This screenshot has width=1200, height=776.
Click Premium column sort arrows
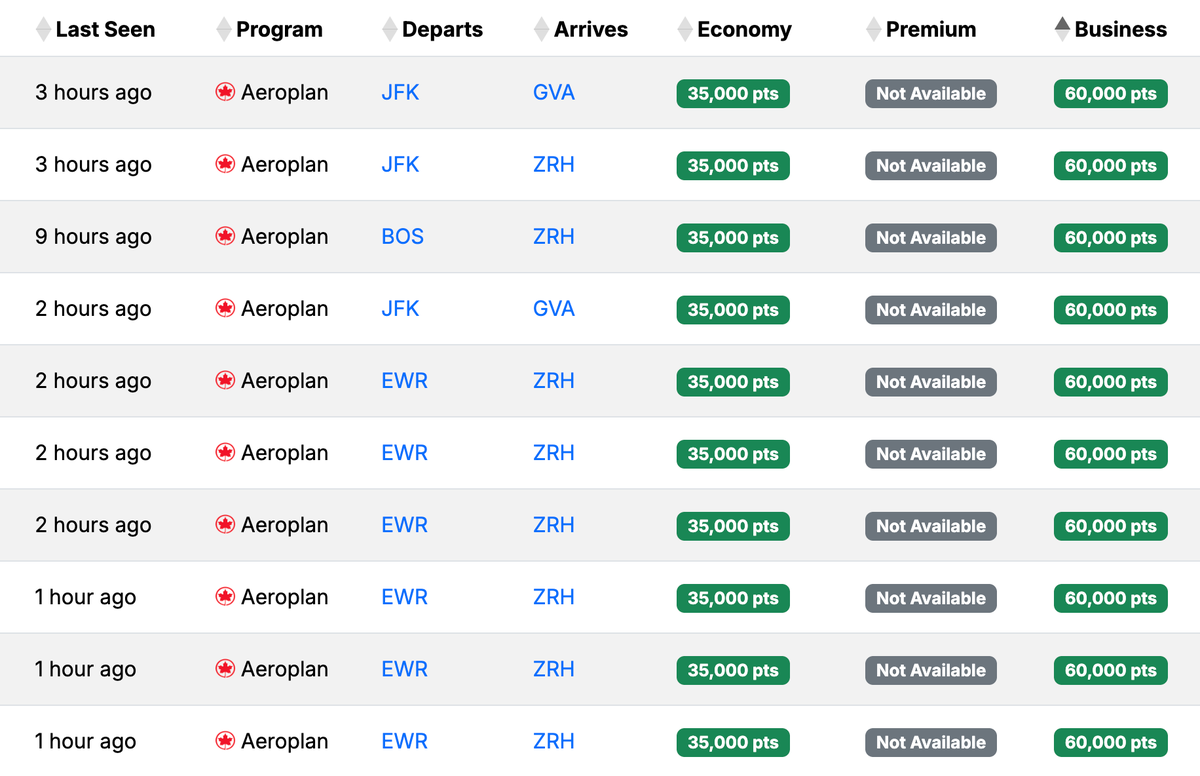874,29
